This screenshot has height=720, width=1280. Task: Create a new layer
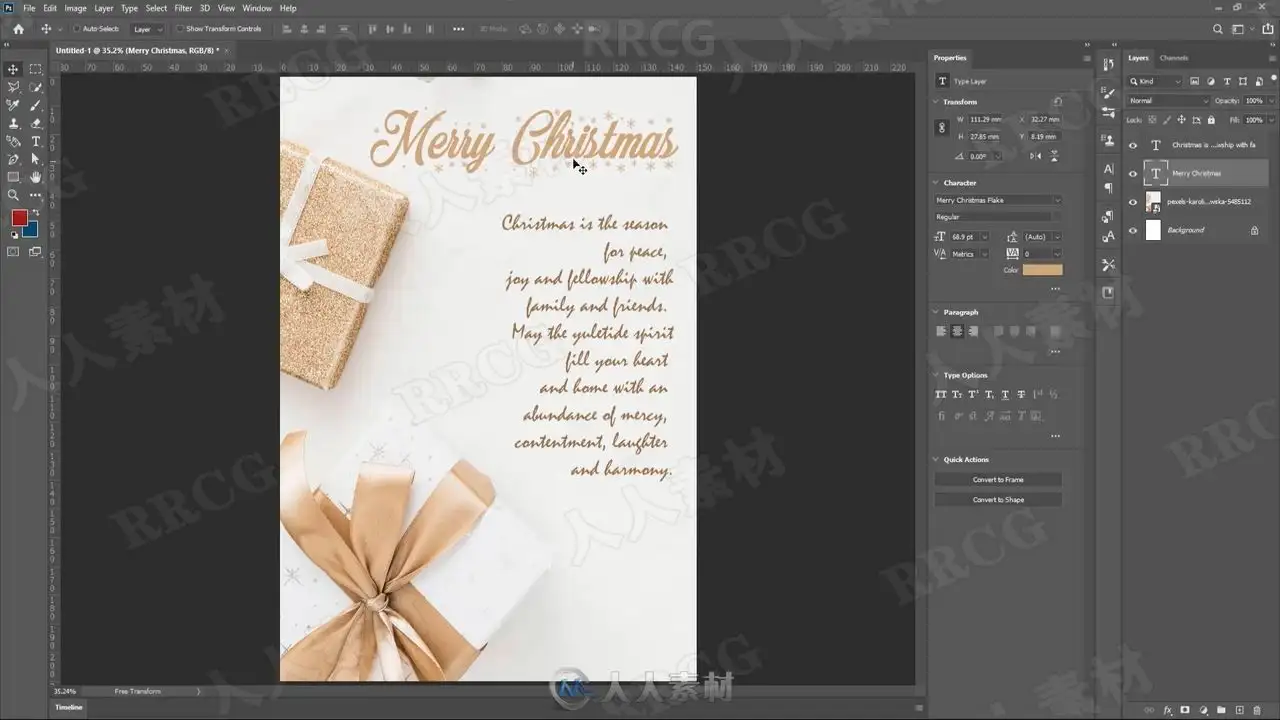click(1239, 710)
